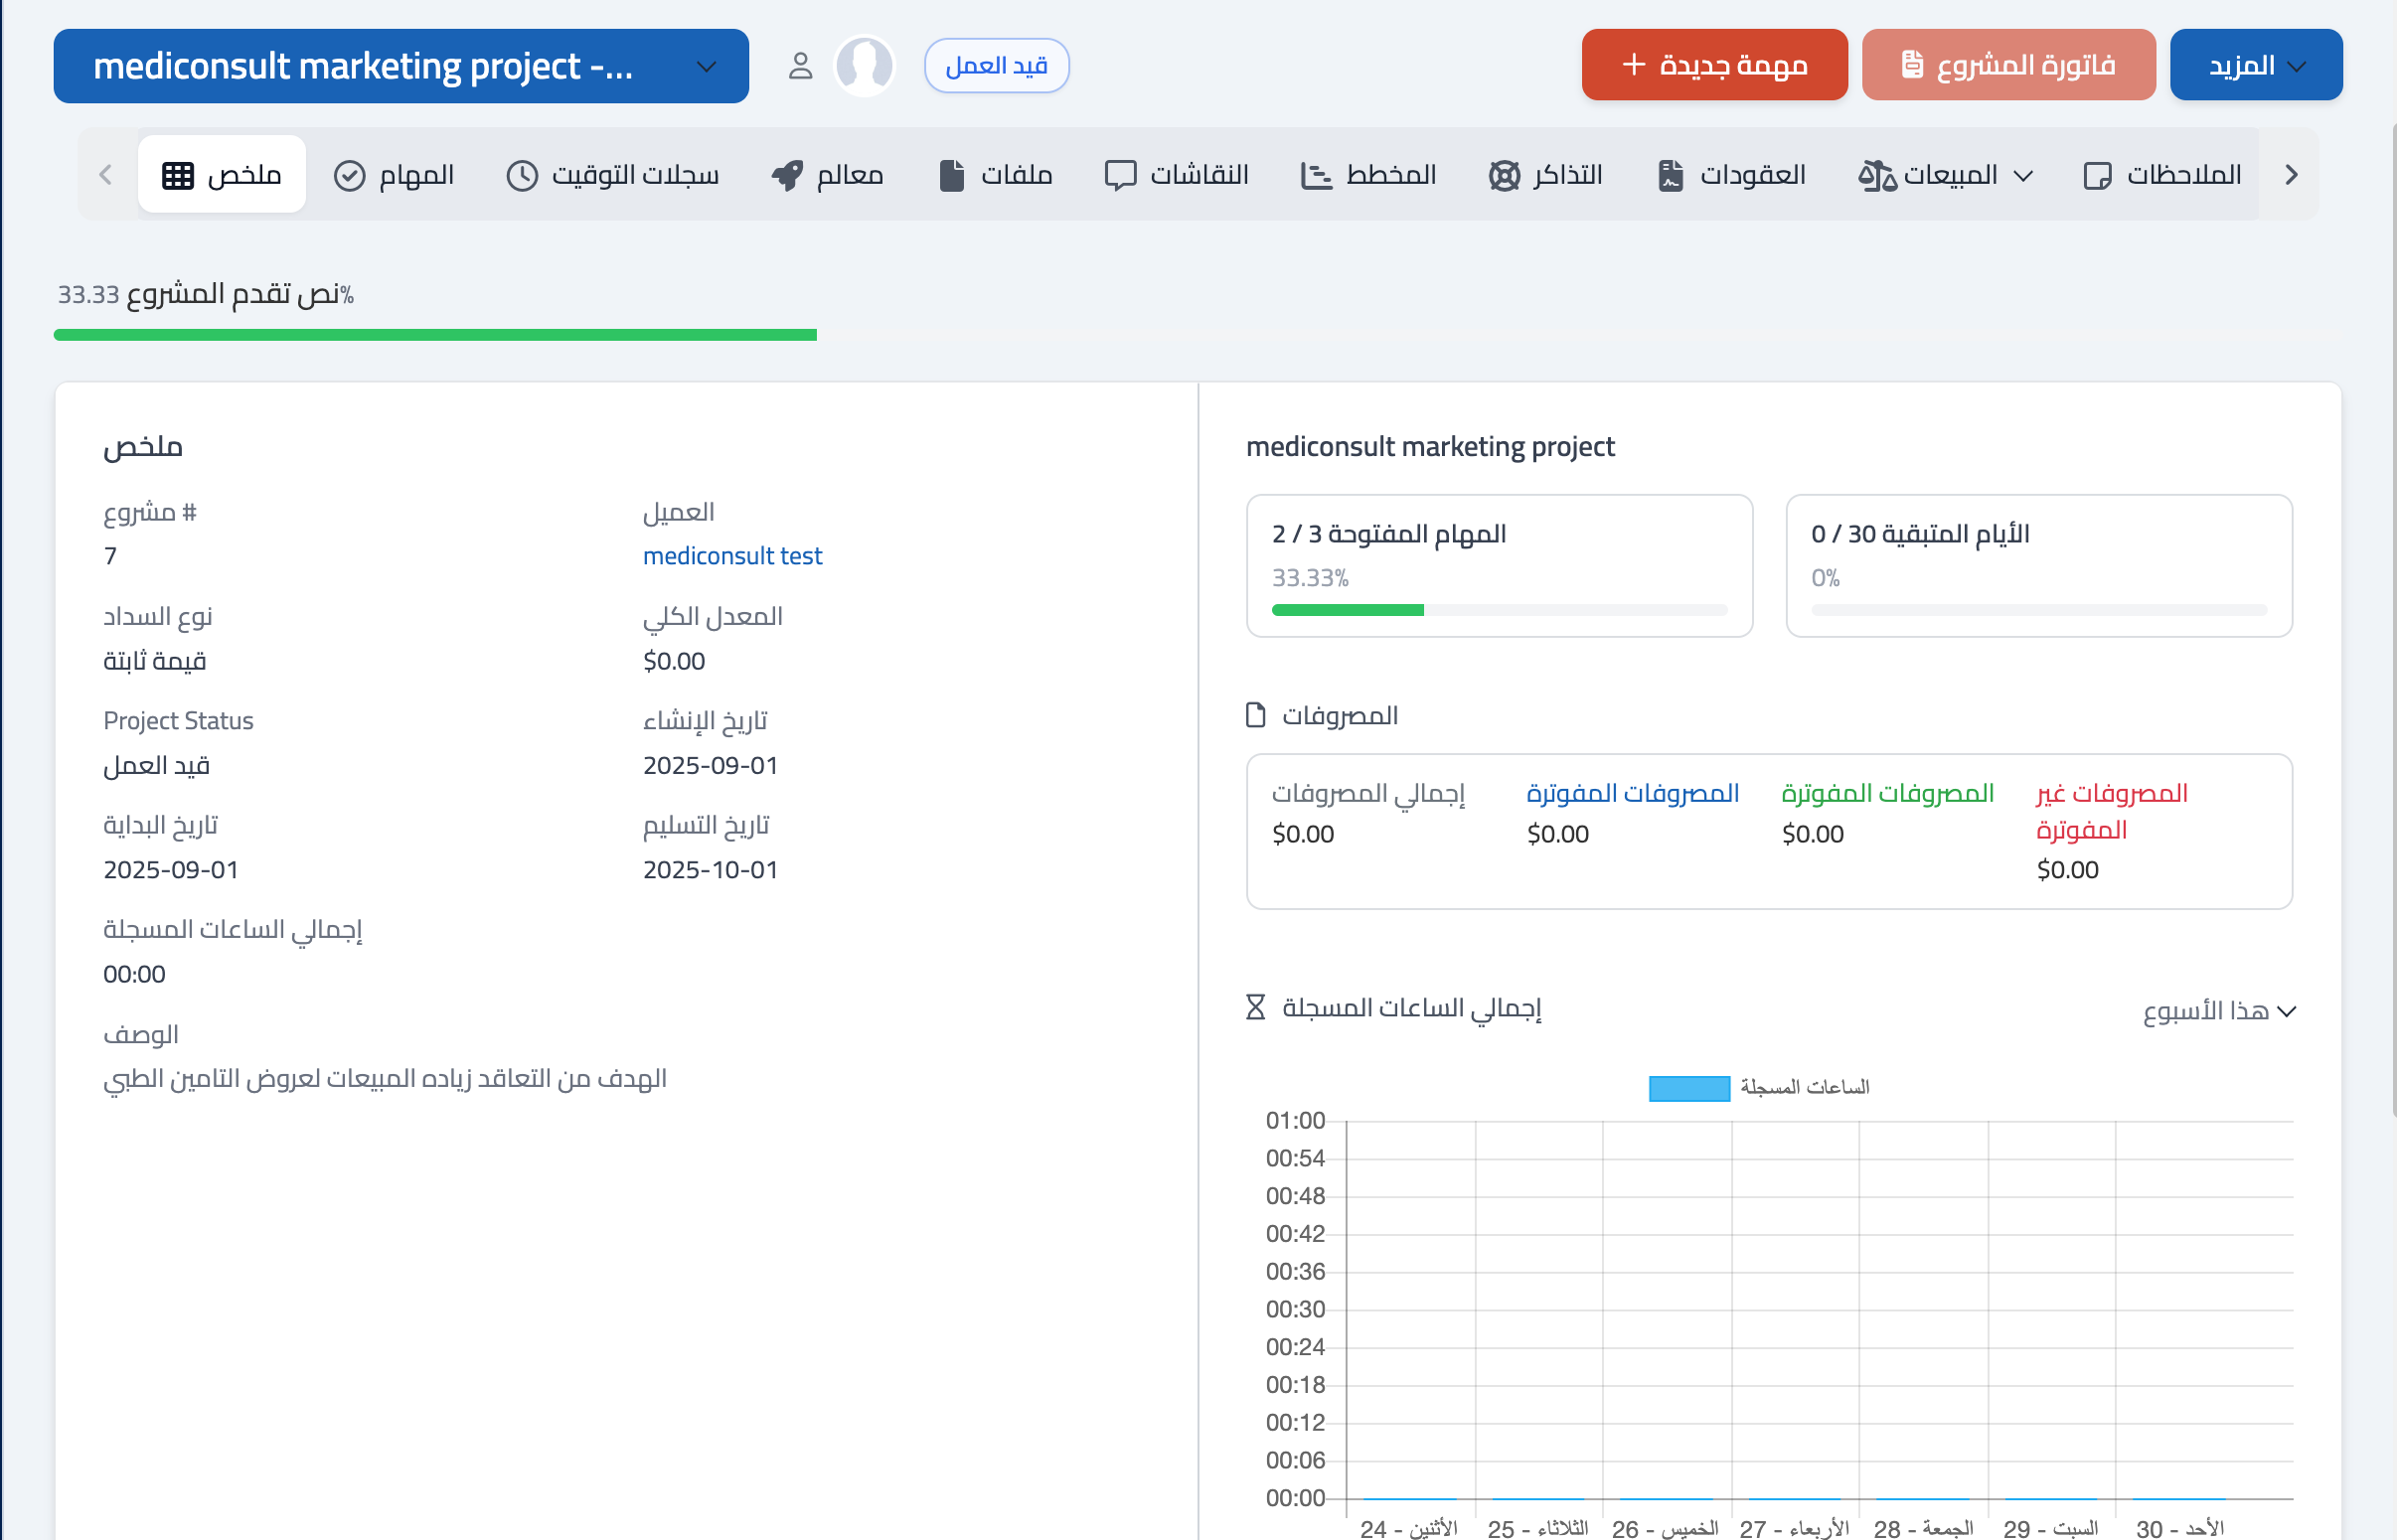
Task: Select the ملخص overview tab
Action: [x=222, y=176]
